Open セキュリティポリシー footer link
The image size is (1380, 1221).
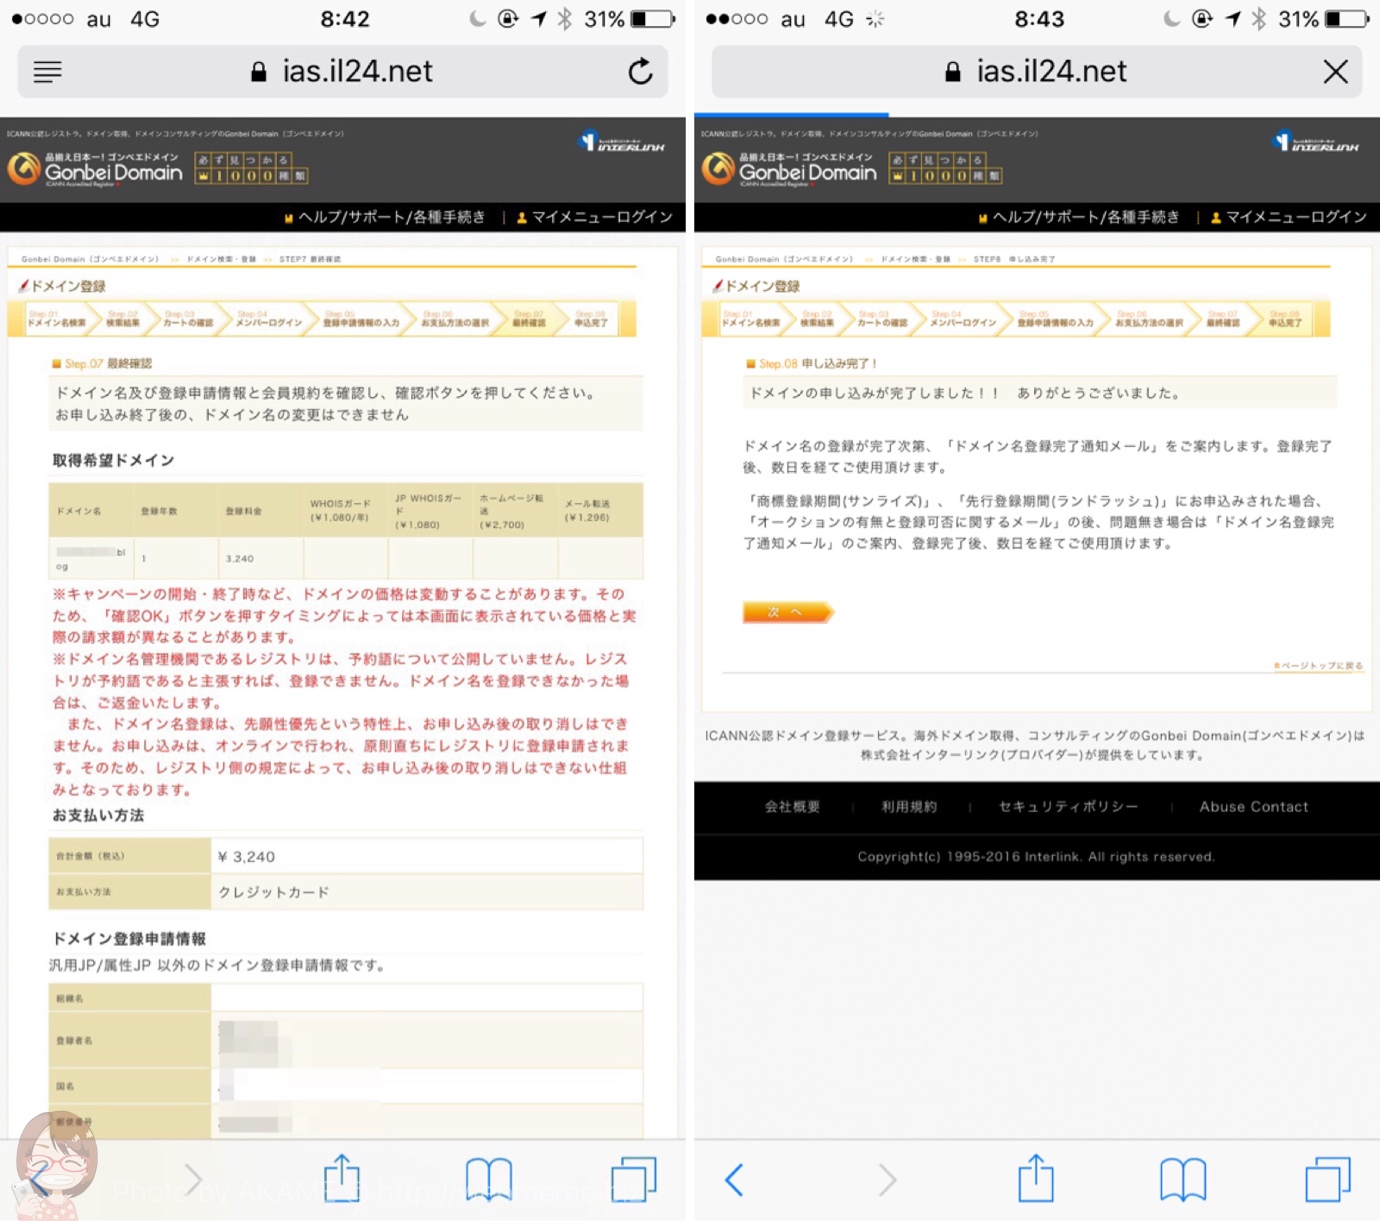coord(1068,807)
